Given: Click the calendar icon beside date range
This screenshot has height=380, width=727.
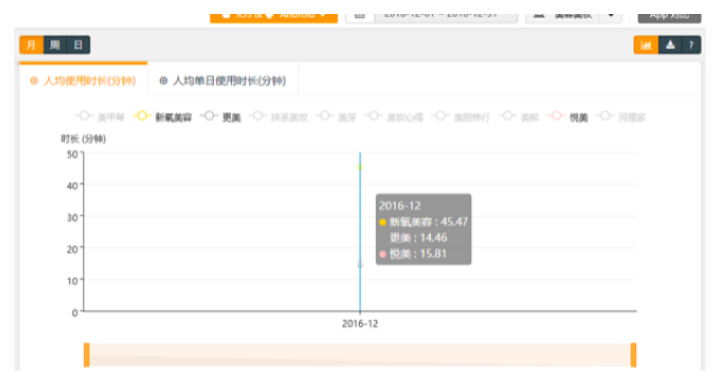Looking at the screenshot, I should coord(360,16).
